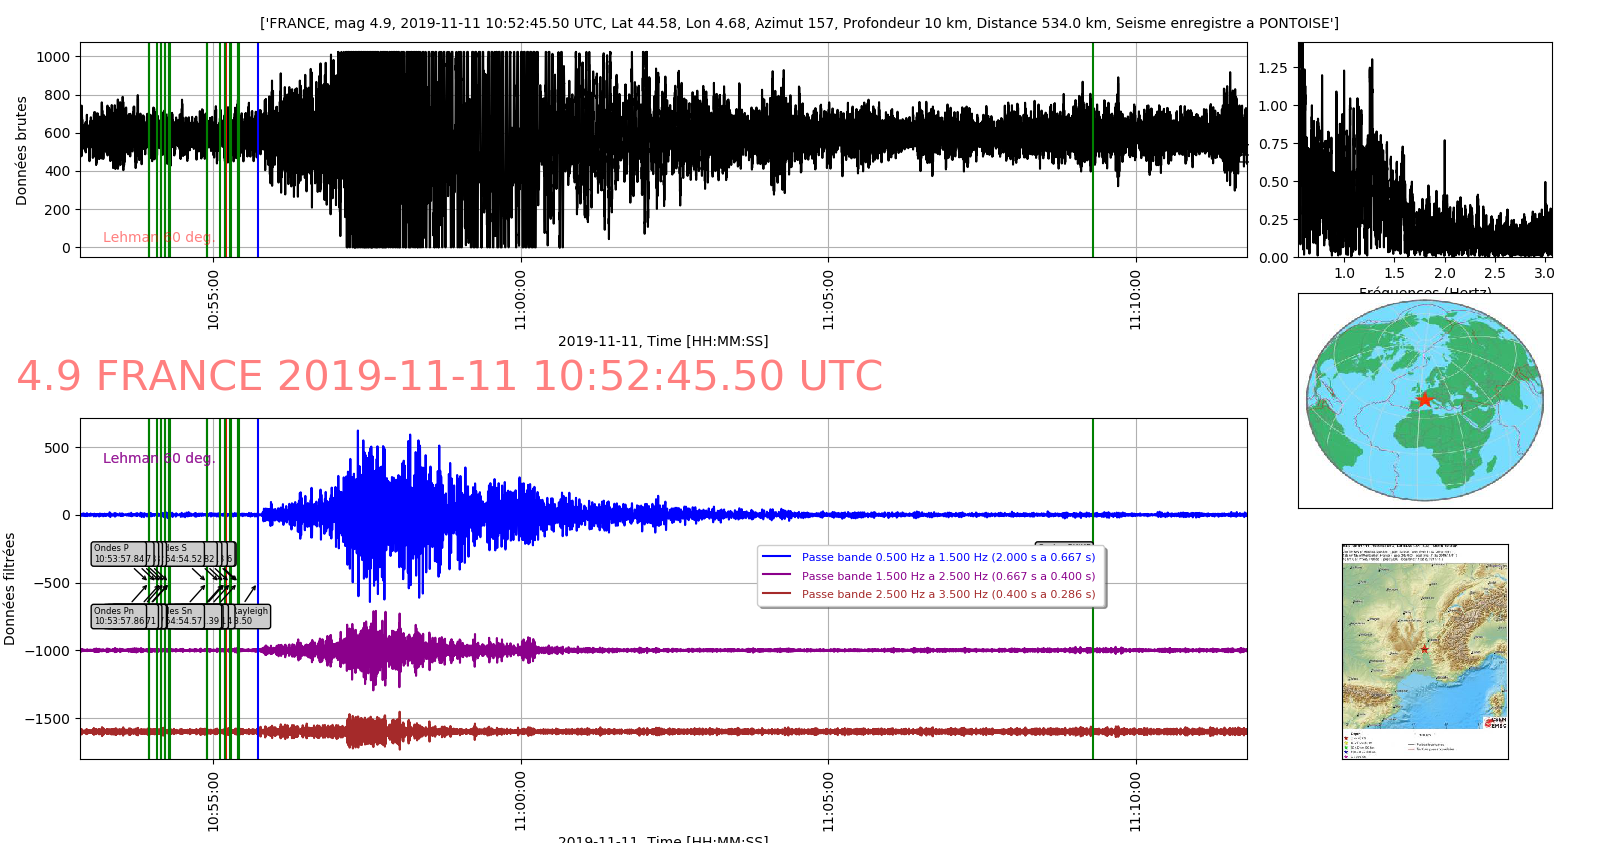
Task: Click the 11:05:00 tick label under the filtered plot
Action: coord(828,801)
